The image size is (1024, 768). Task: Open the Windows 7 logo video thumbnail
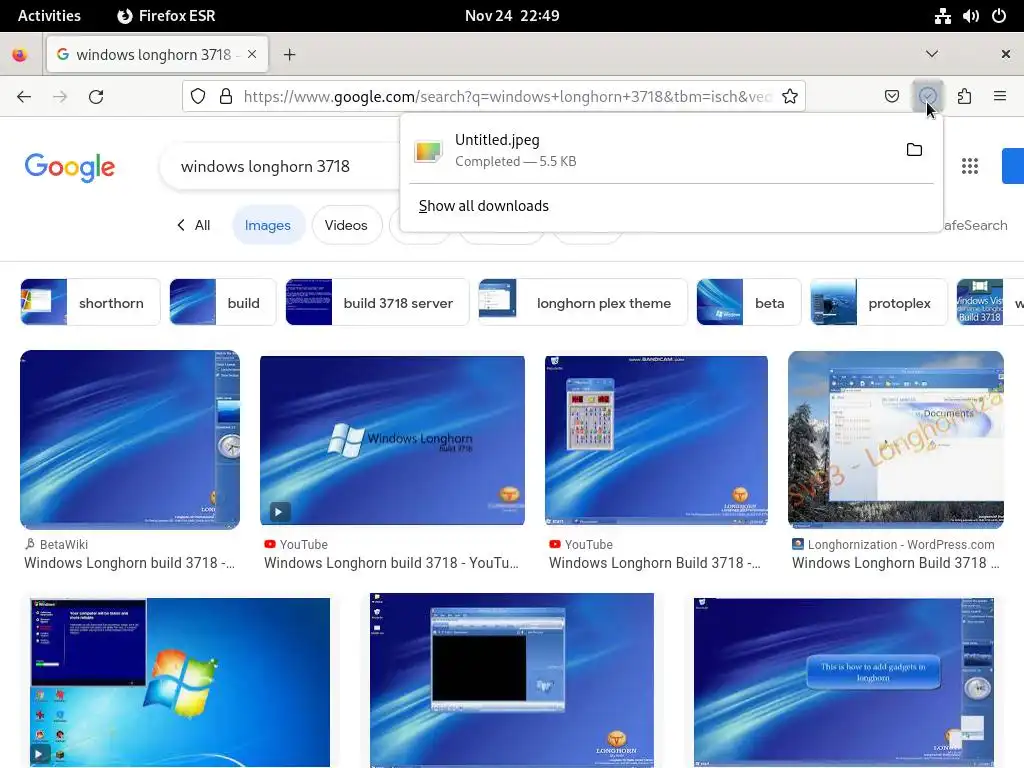(180, 682)
